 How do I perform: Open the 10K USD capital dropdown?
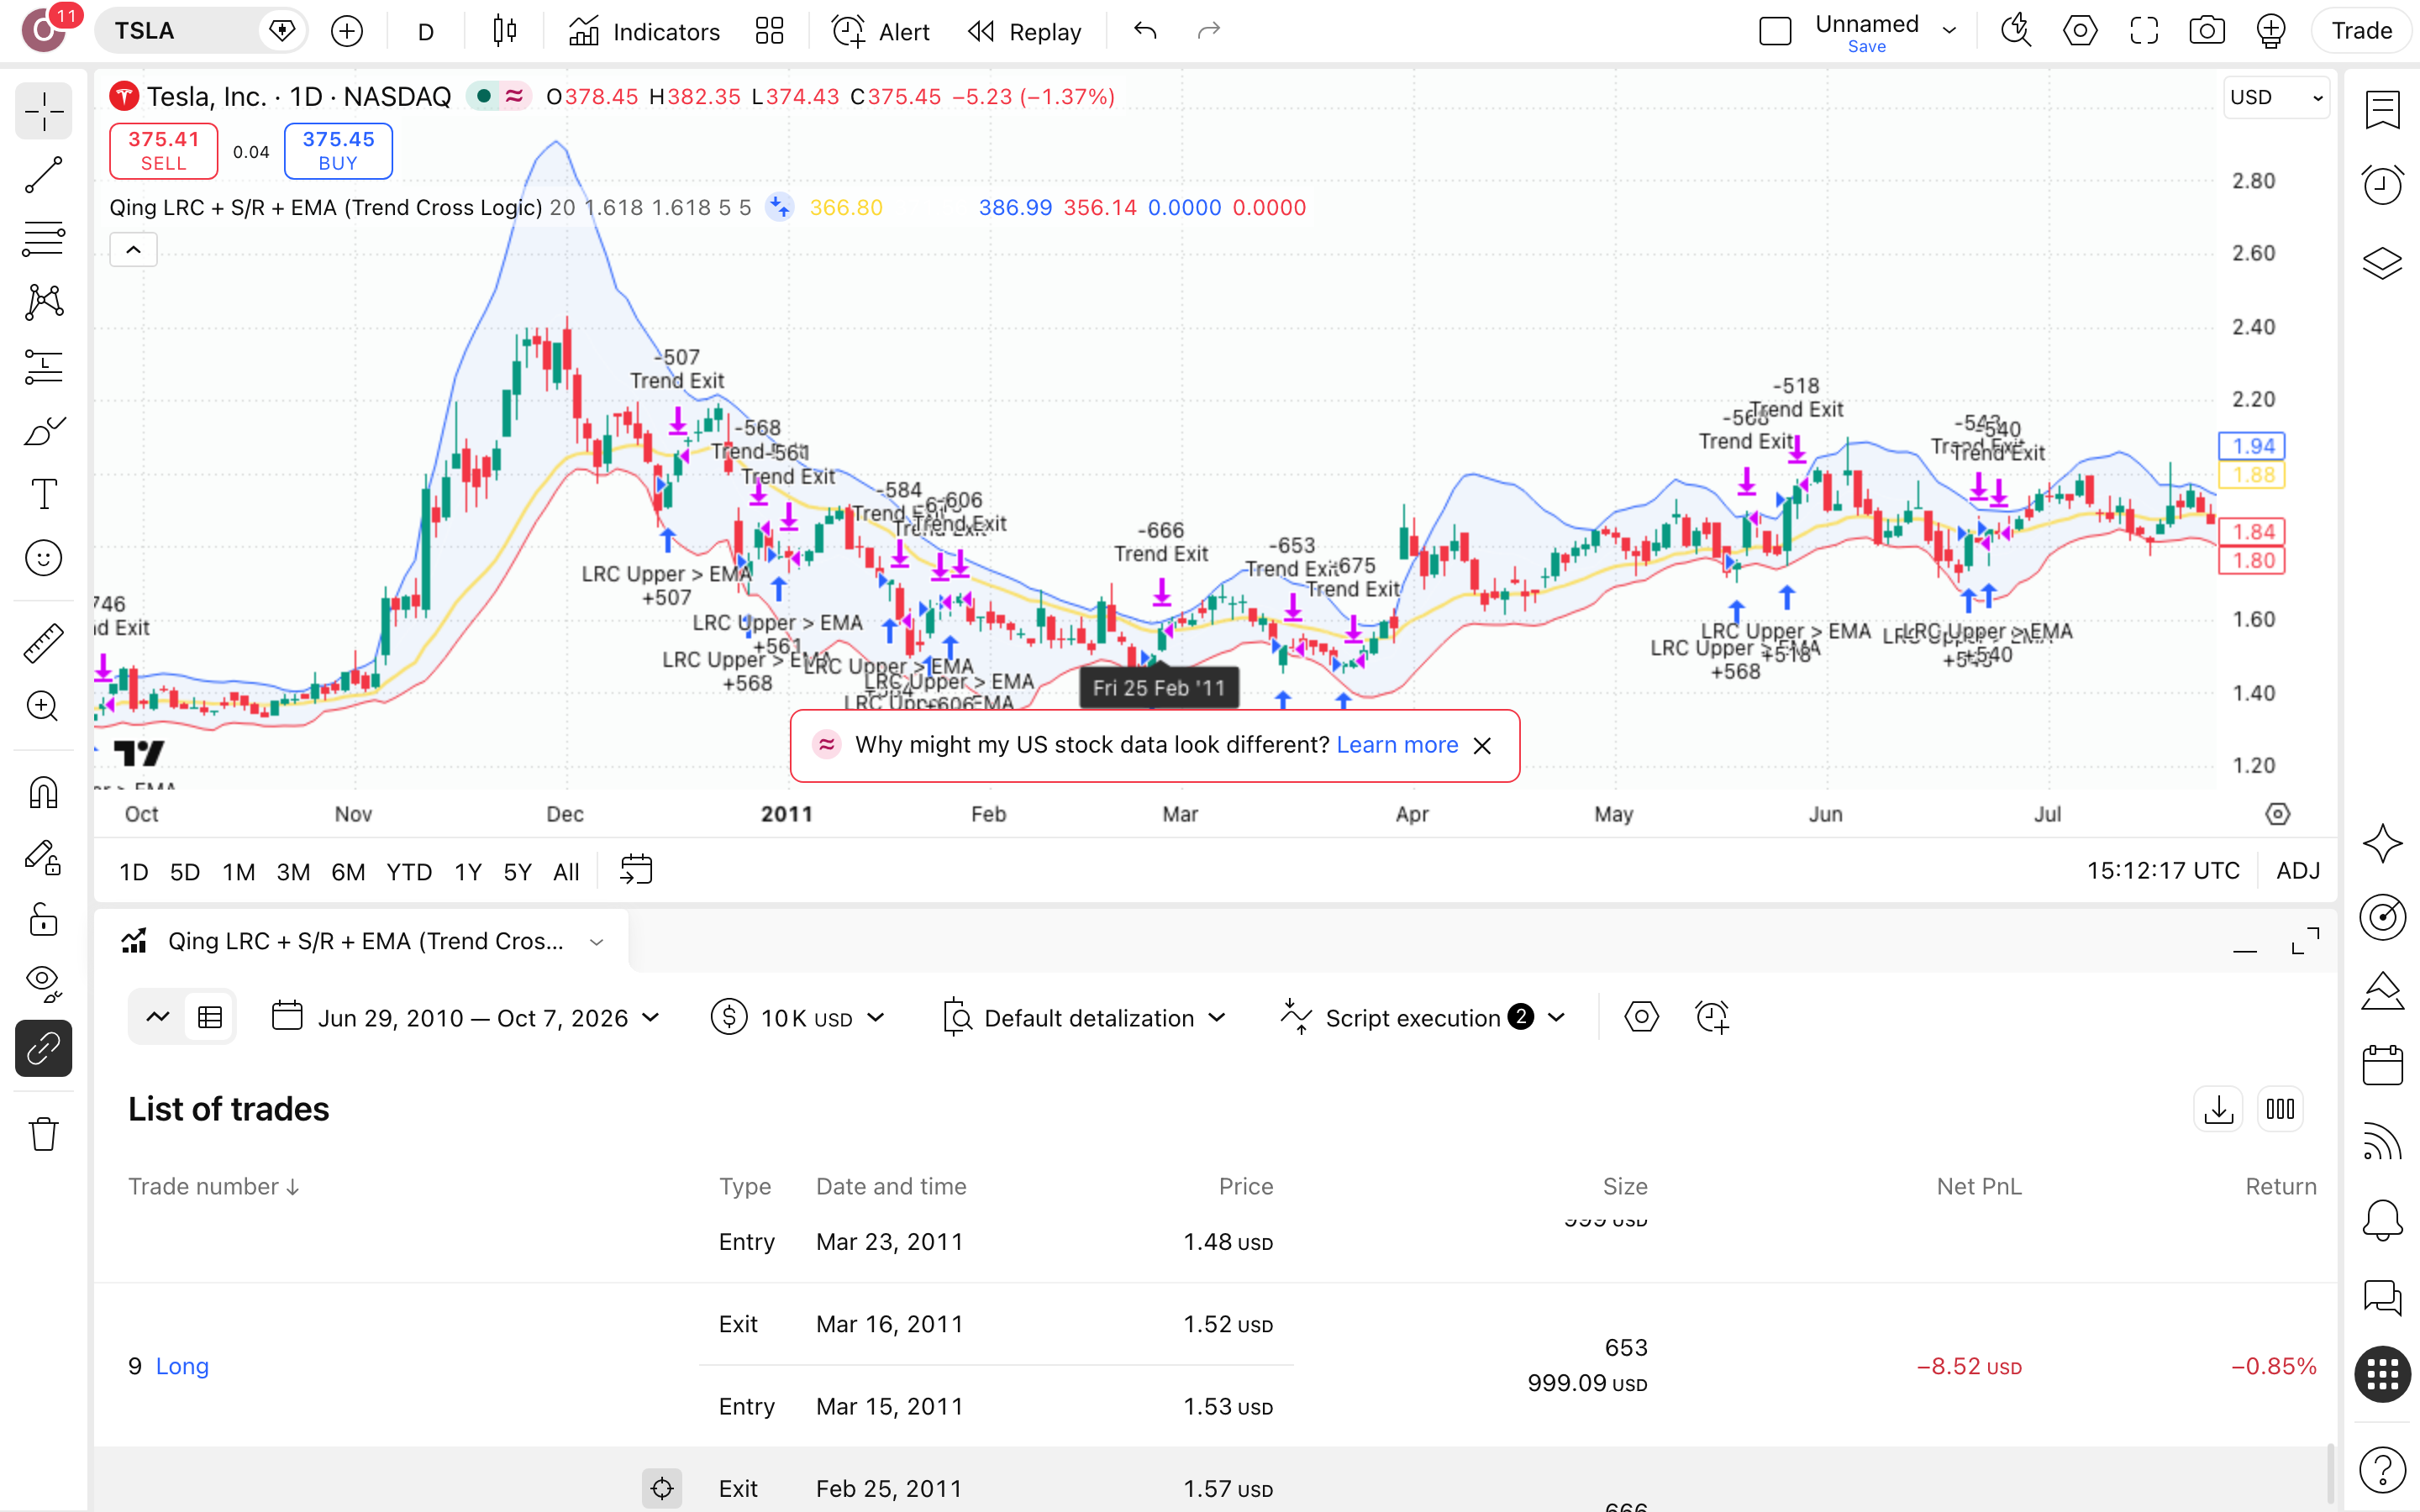(x=798, y=1018)
